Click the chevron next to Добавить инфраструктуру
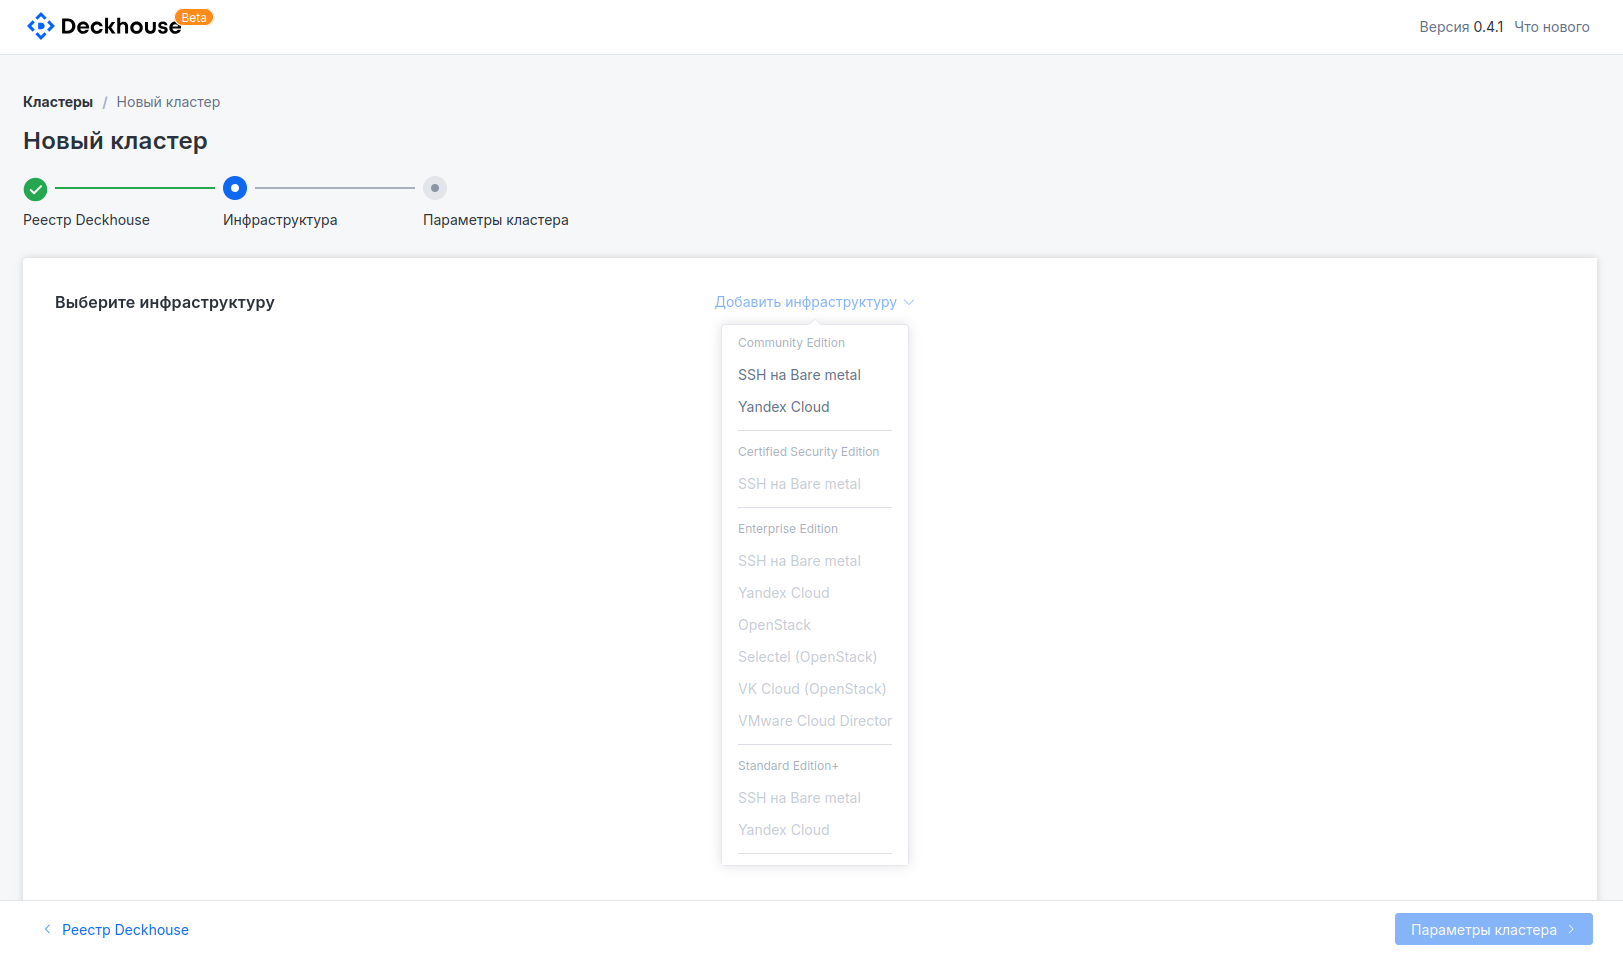The image size is (1623, 957). pyautogui.click(x=909, y=302)
